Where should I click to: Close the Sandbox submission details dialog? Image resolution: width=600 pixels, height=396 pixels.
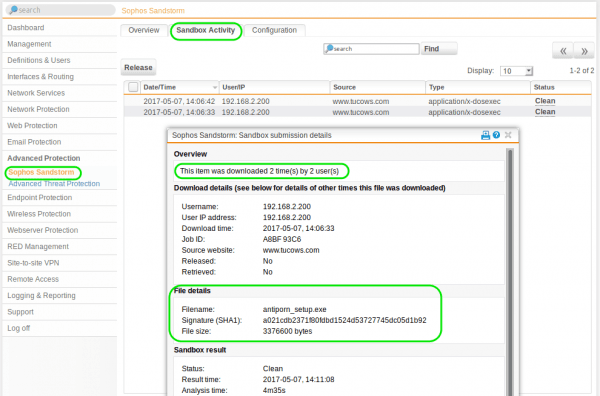tap(508, 135)
